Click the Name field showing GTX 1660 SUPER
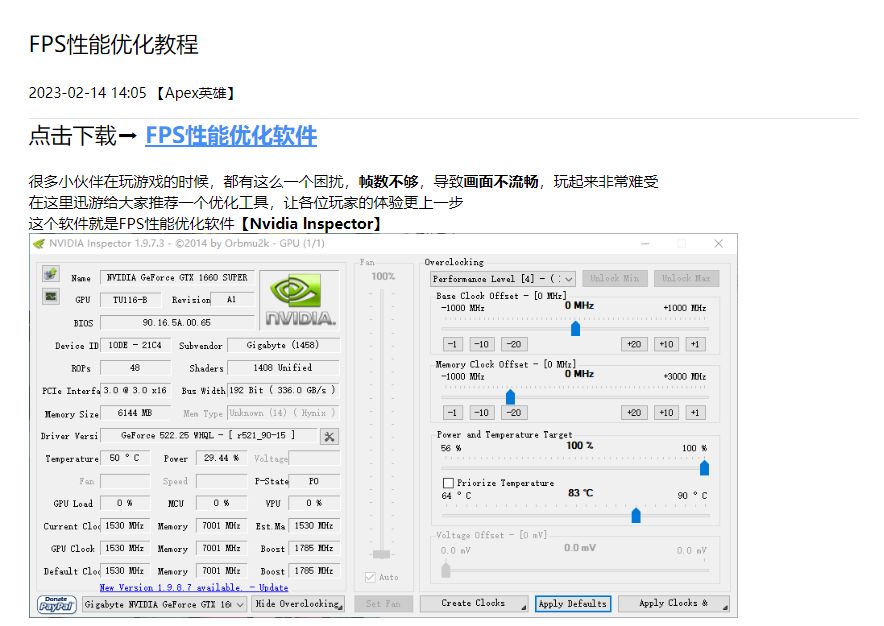Image resolution: width=884 pixels, height=626 pixels. [177, 277]
